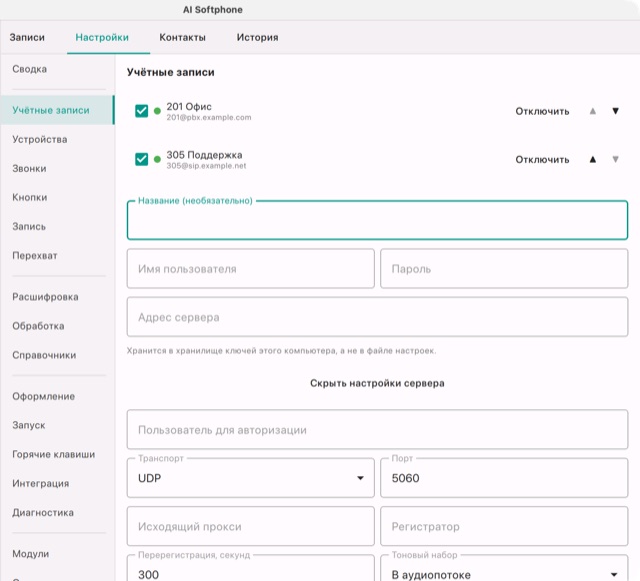Click the Пользователь для авторизации field
640x581 pixels.
click(x=377, y=430)
